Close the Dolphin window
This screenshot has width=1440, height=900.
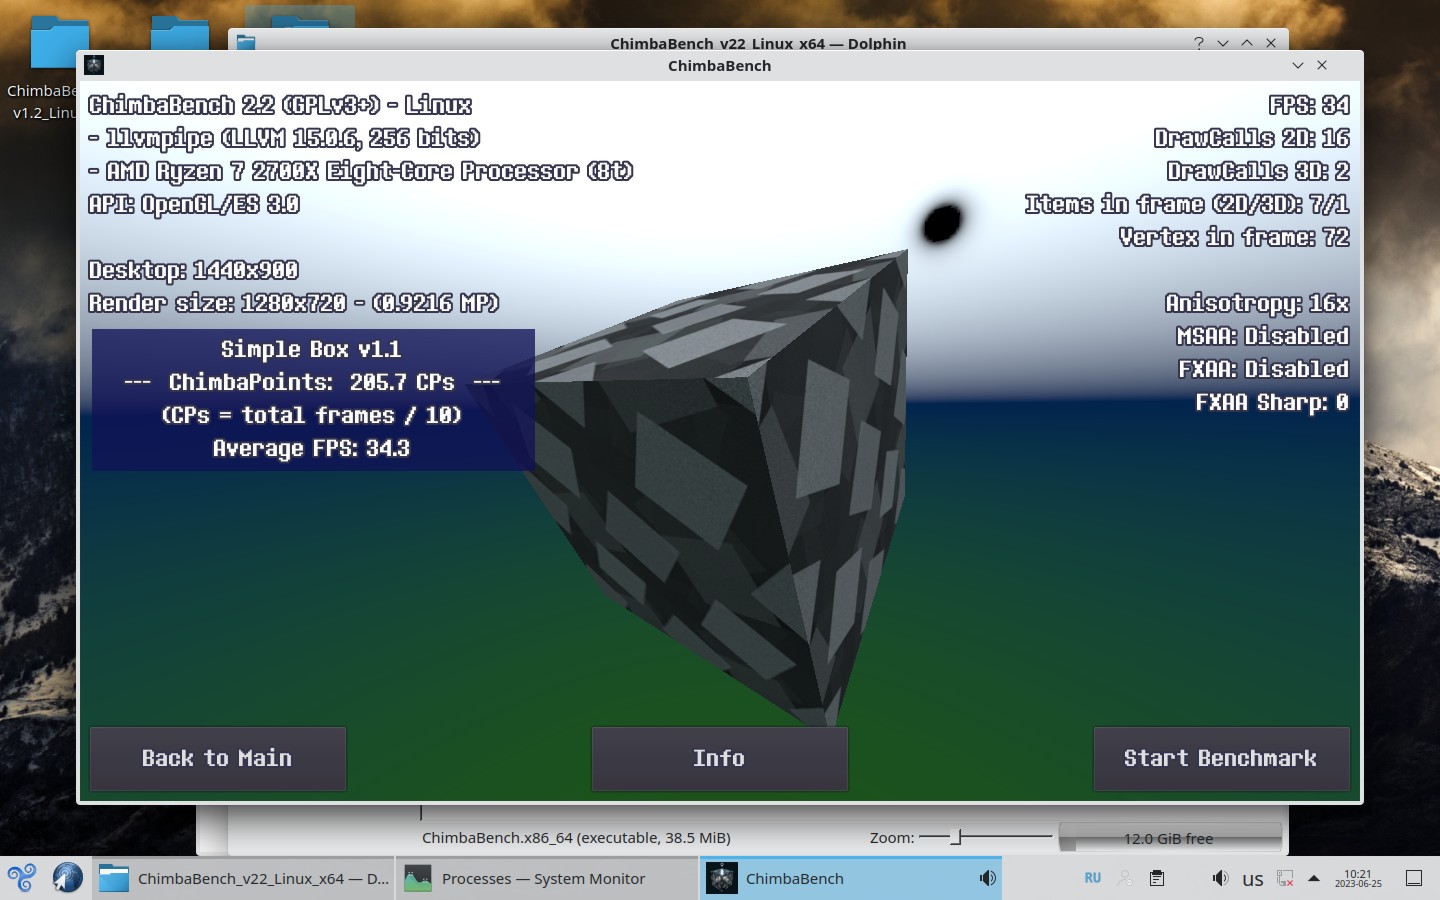1271,43
